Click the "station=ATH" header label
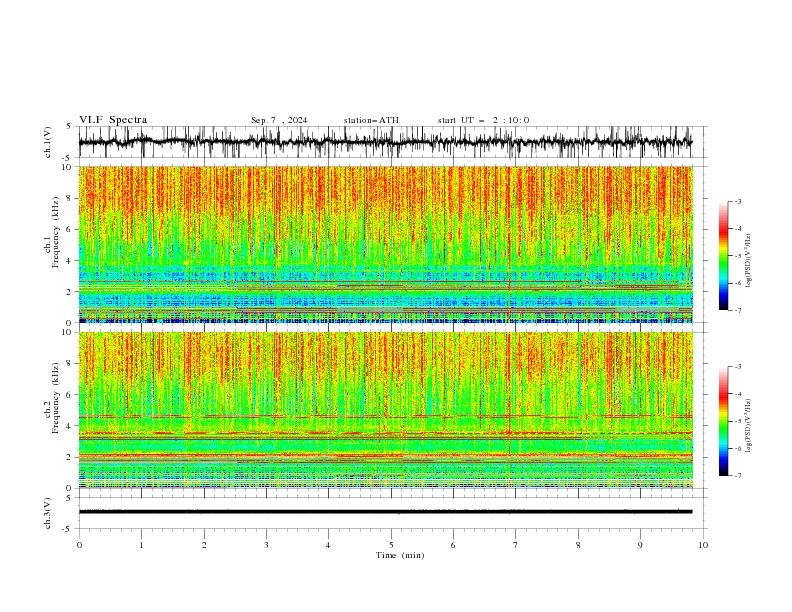 pyautogui.click(x=371, y=120)
